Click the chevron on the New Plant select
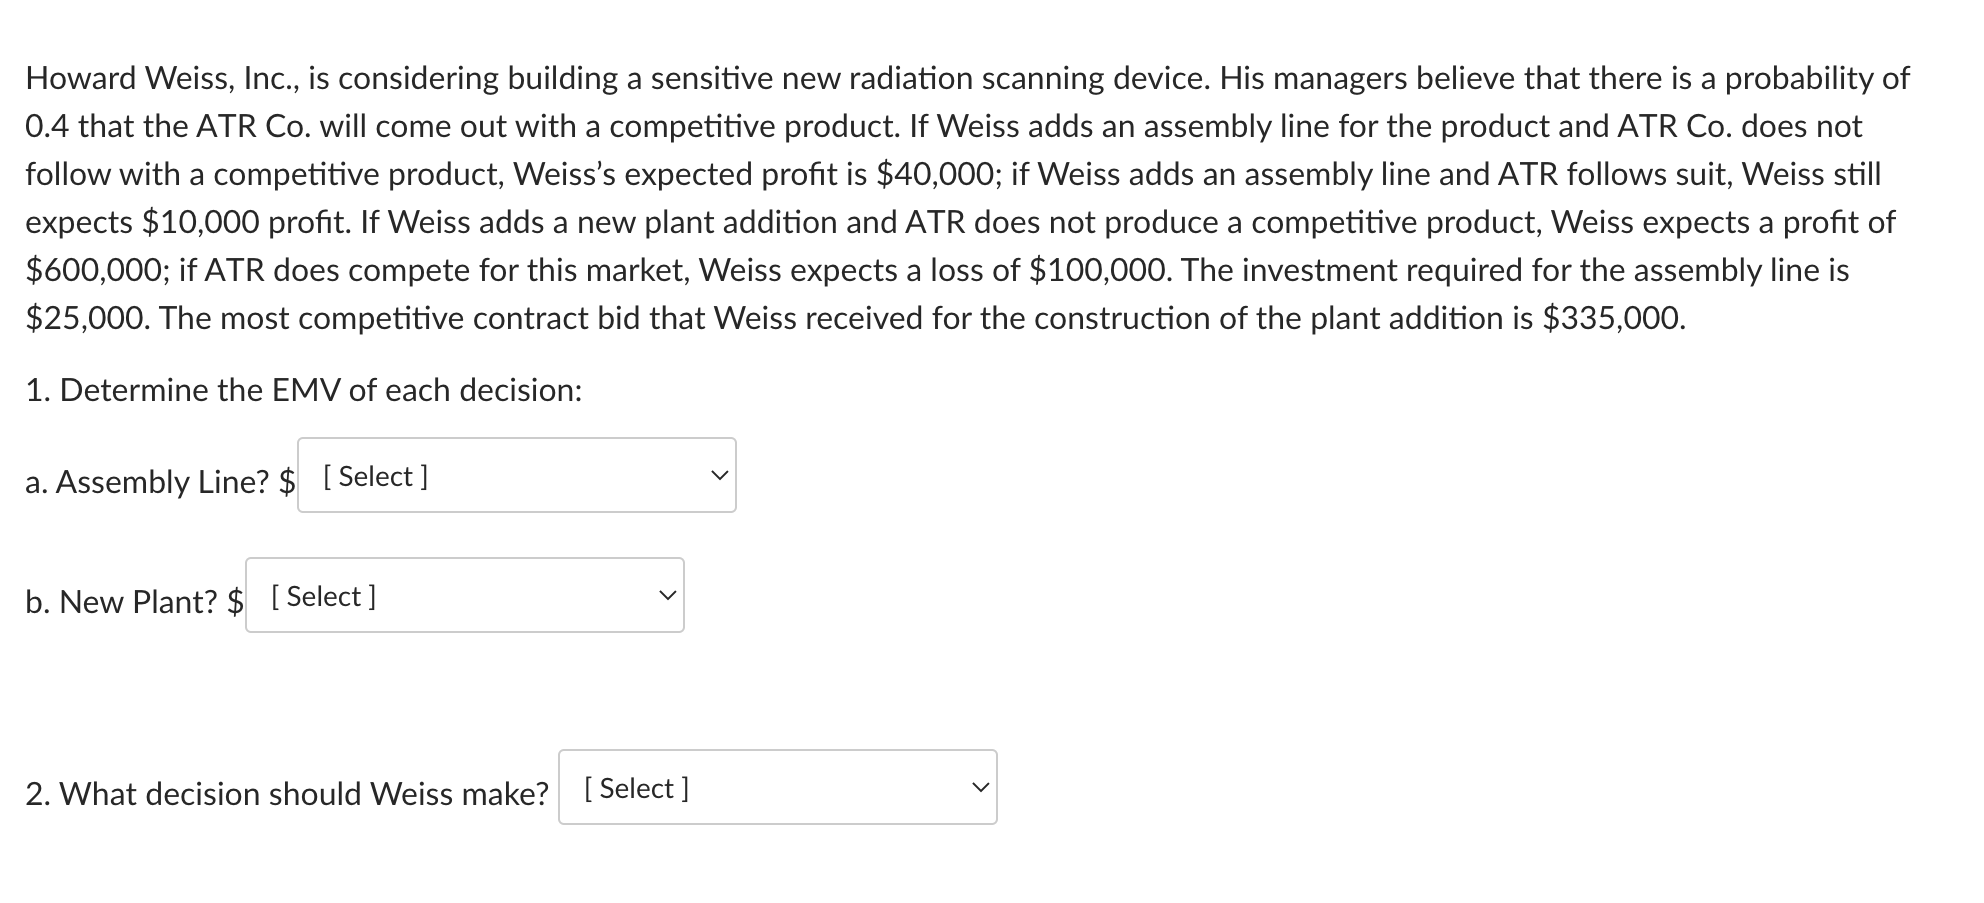This screenshot has width=1984, height=903. (668, 593)
